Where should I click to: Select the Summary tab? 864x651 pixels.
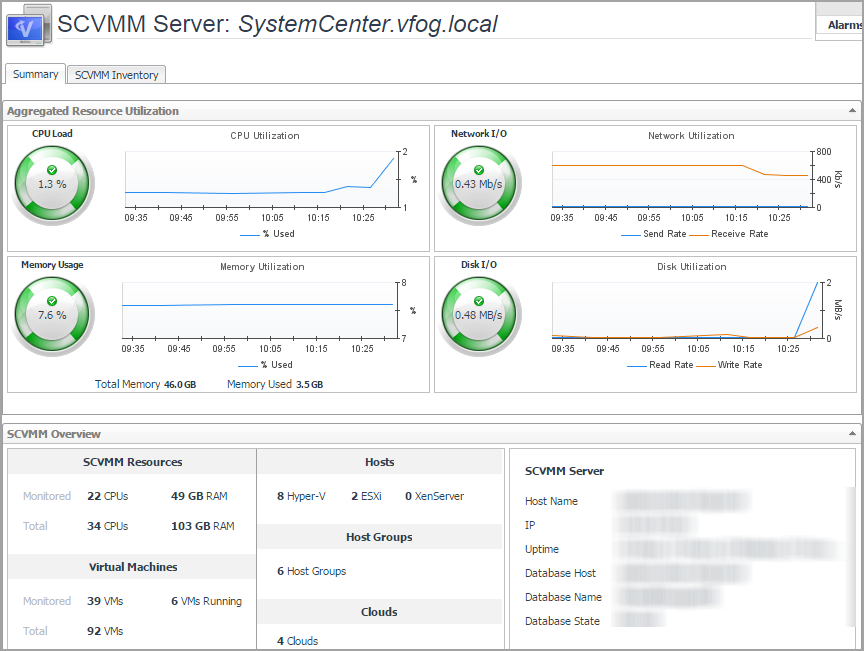[x=36, y=75]
